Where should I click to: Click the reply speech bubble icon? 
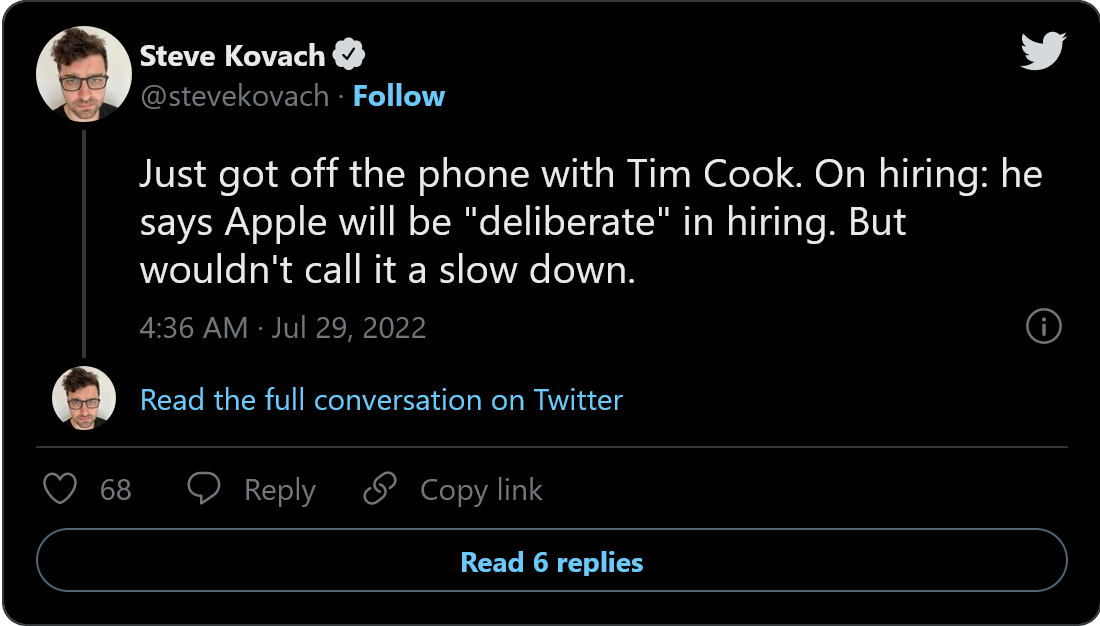point(204,489)
